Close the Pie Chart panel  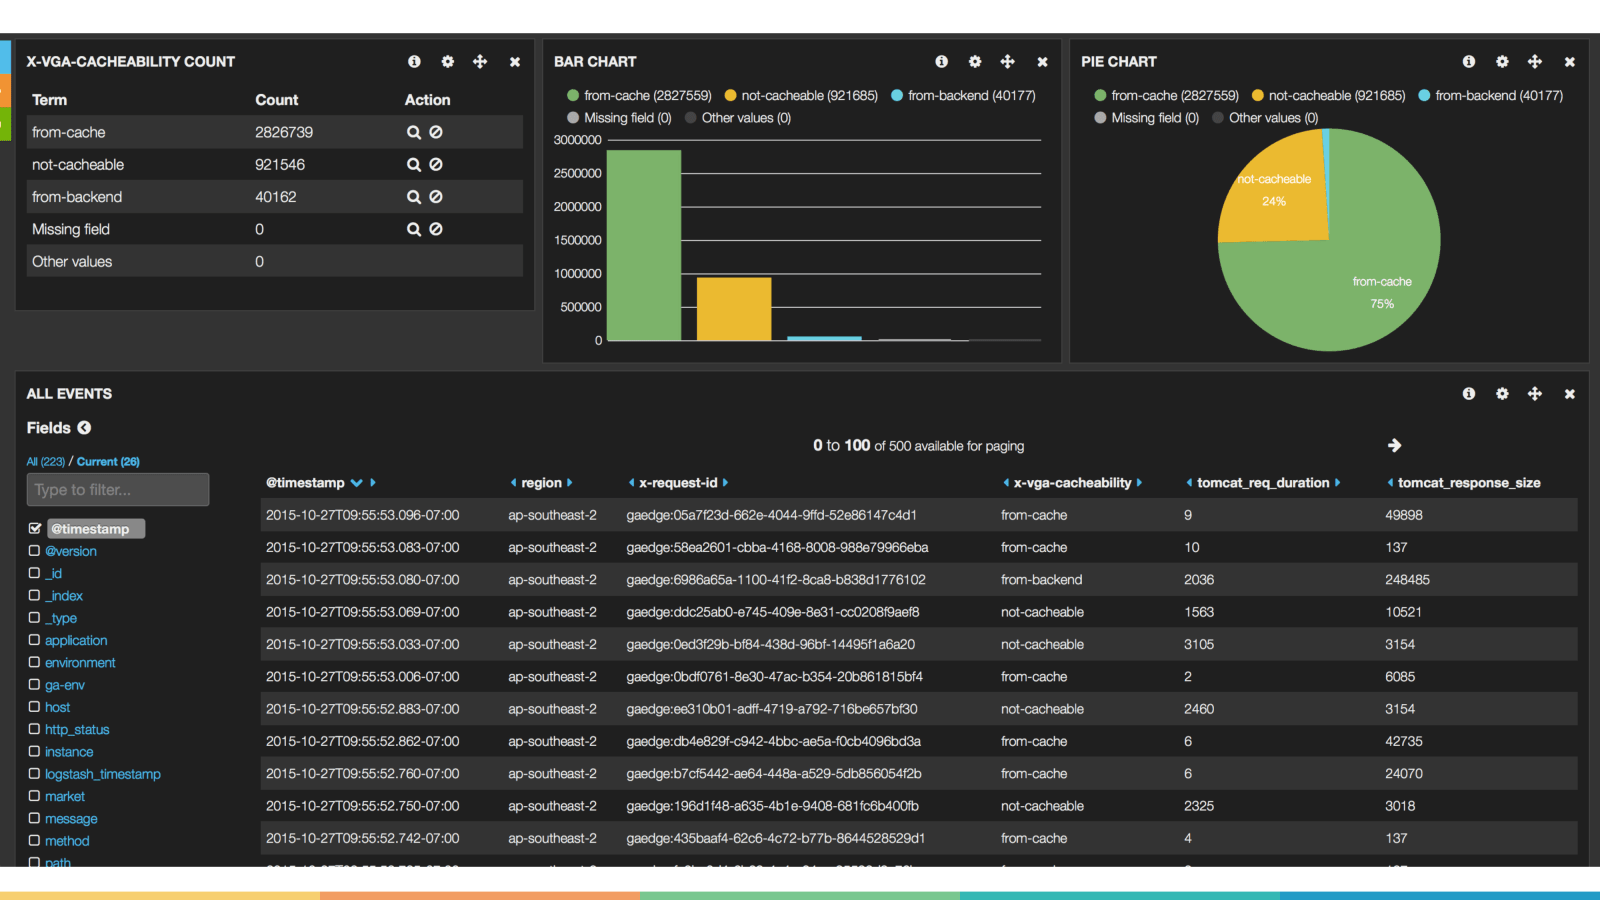(1570, 62)
